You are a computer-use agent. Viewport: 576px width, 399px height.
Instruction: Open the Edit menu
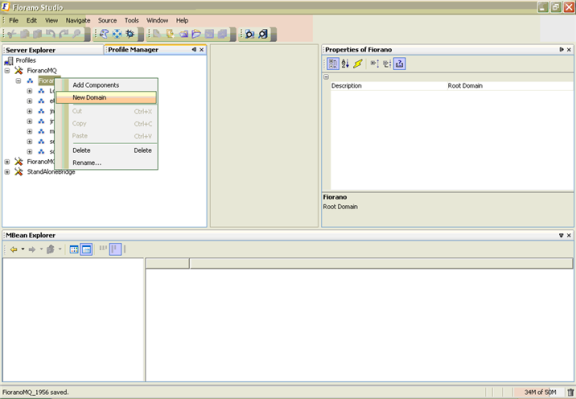coord(32,21)
